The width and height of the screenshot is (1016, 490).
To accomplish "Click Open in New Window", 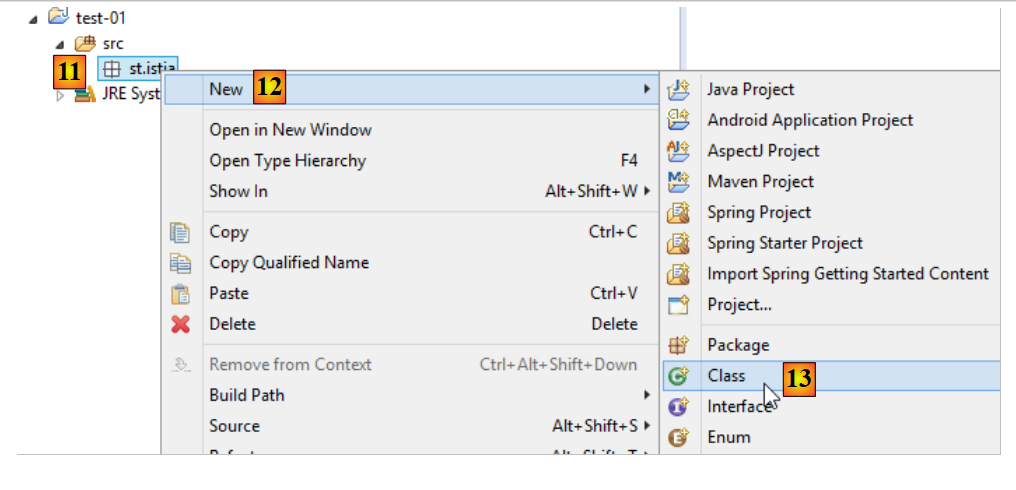I will [x=290, y=130].
